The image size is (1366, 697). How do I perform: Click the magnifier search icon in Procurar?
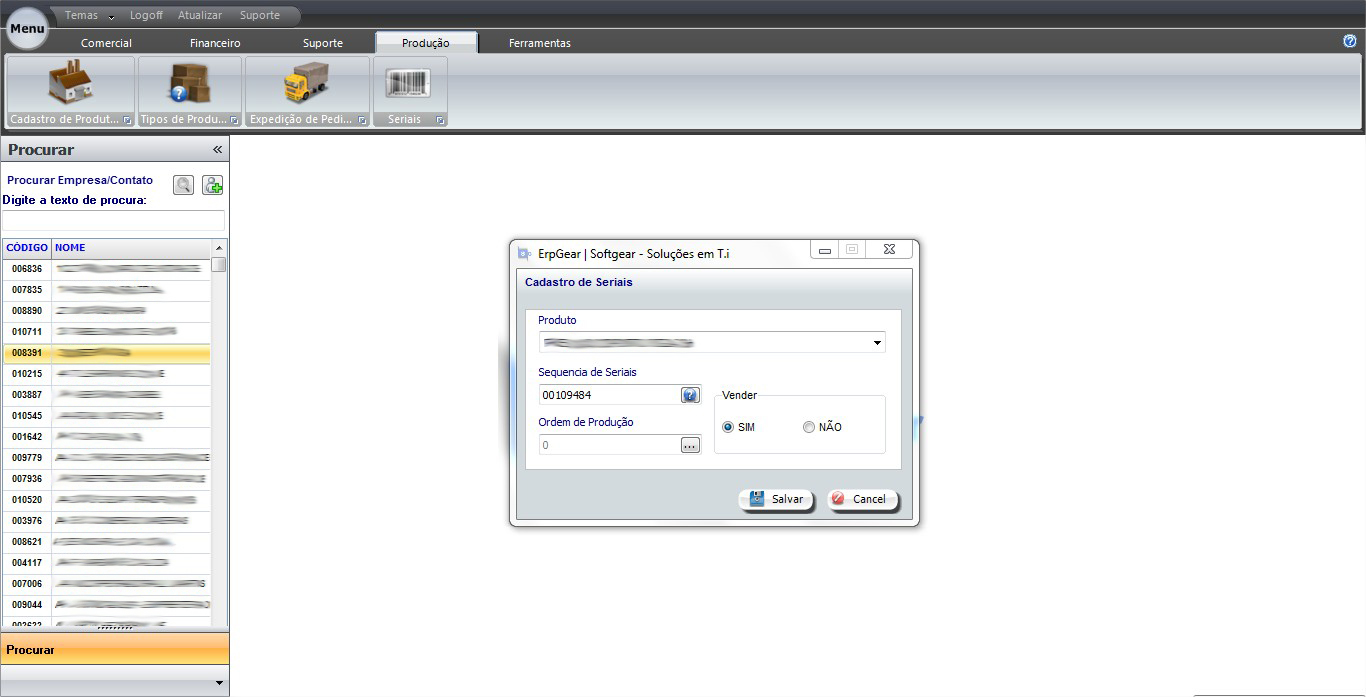pos(183,185)
